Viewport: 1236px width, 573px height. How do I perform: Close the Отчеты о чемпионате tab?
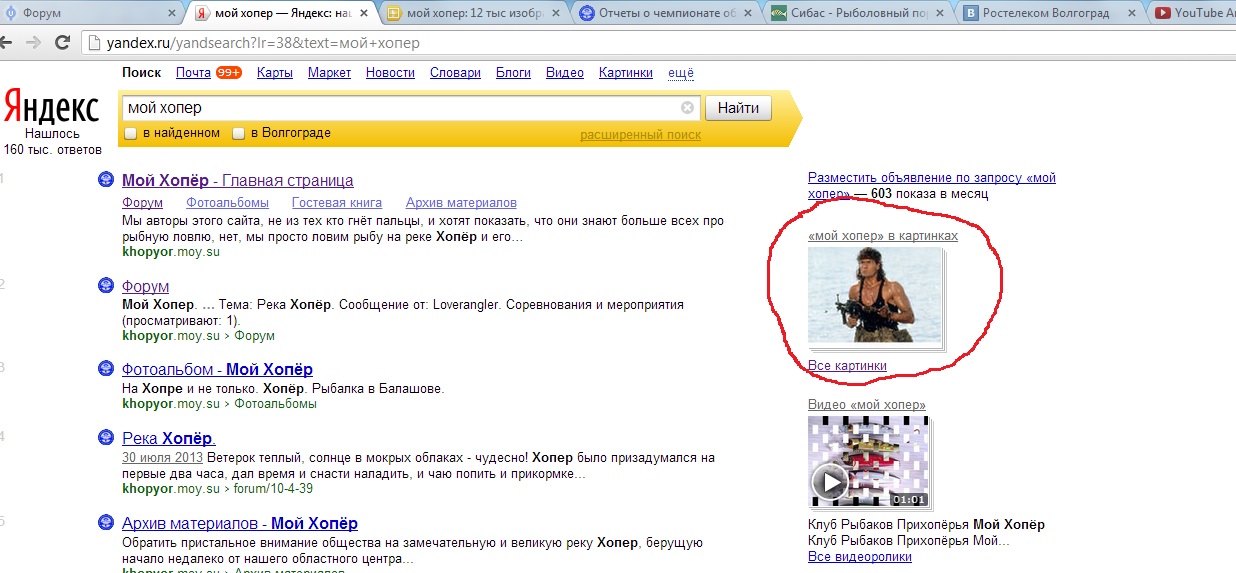click(x=746, y=13)
